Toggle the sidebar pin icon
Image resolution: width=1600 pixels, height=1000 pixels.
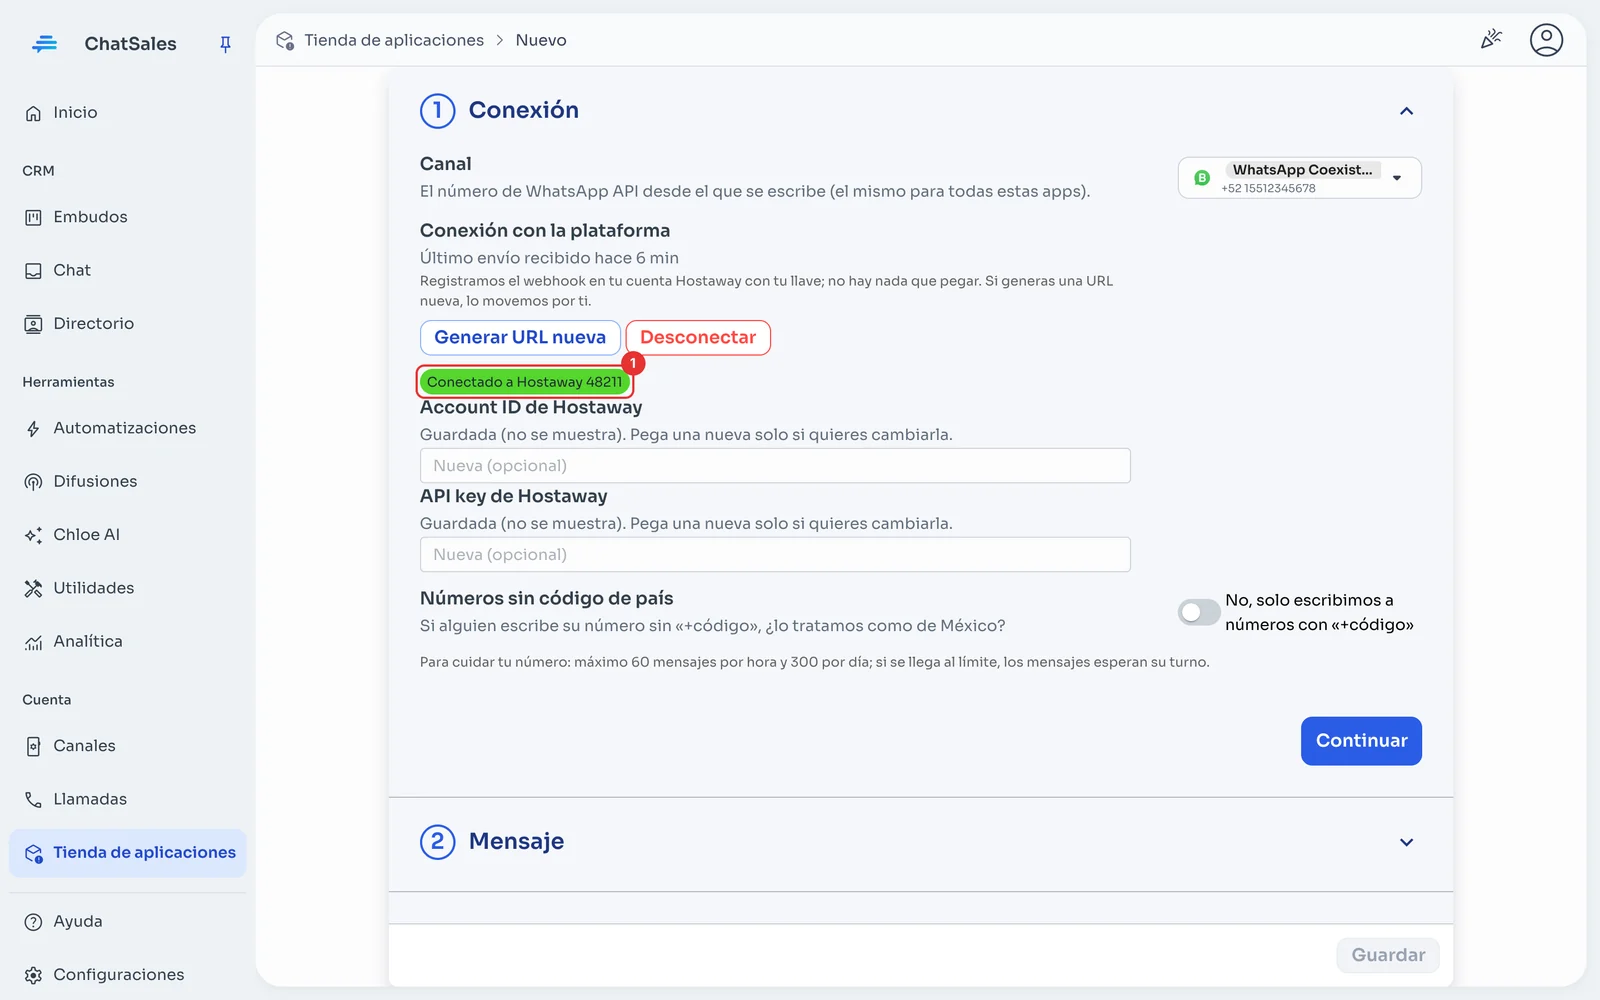tap(225, 44)
